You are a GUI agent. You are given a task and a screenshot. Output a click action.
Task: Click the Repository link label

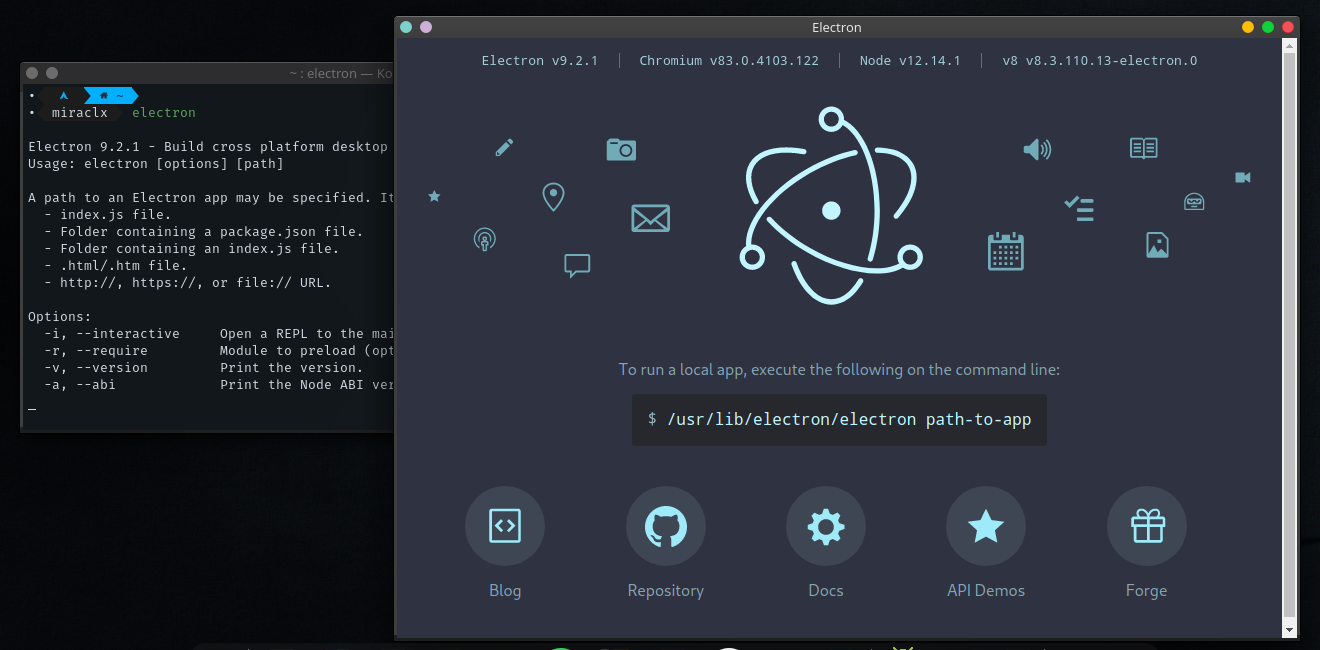[x=666, y=590]
